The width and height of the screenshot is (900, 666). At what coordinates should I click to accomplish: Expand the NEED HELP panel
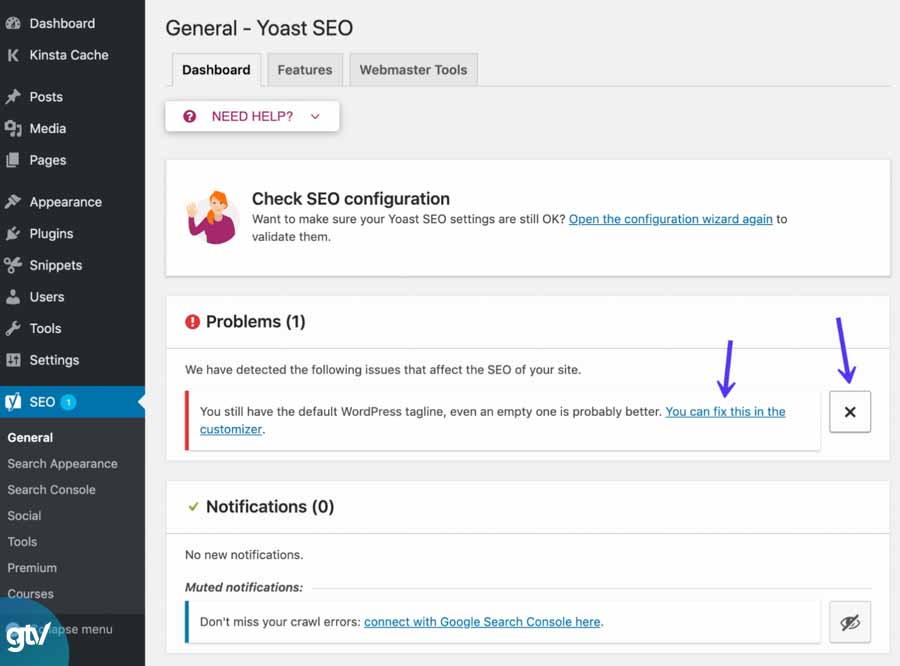pyautogui.click(x=252, y=116)
